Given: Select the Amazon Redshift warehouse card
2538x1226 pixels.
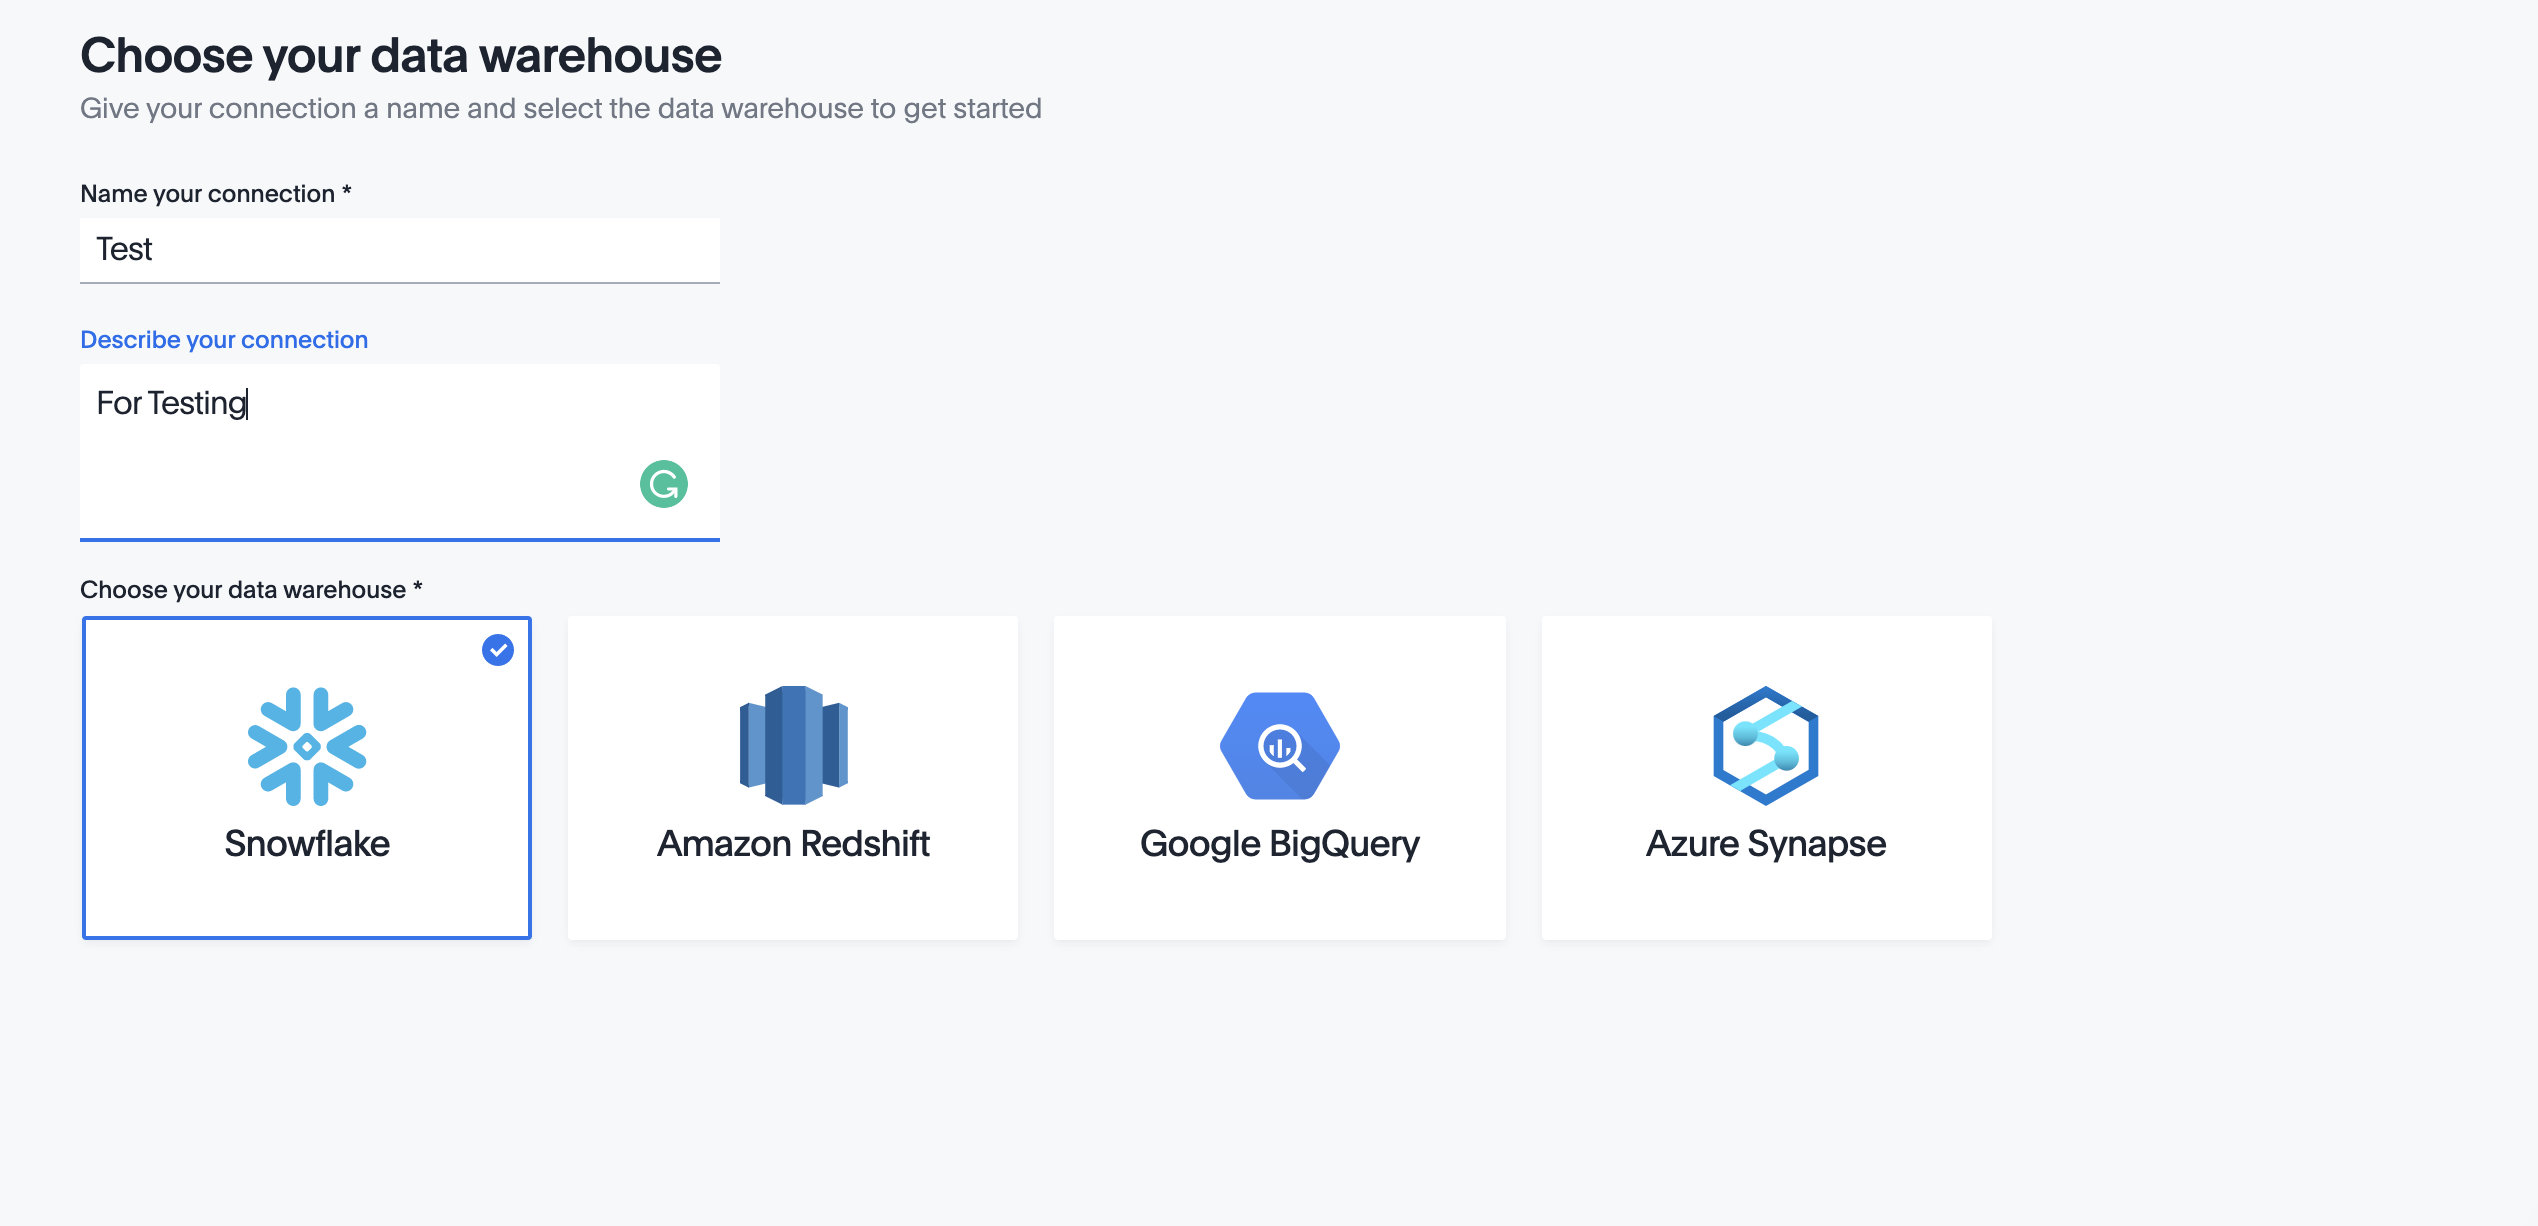Looking at the screenshot, I should coord(791,778).
